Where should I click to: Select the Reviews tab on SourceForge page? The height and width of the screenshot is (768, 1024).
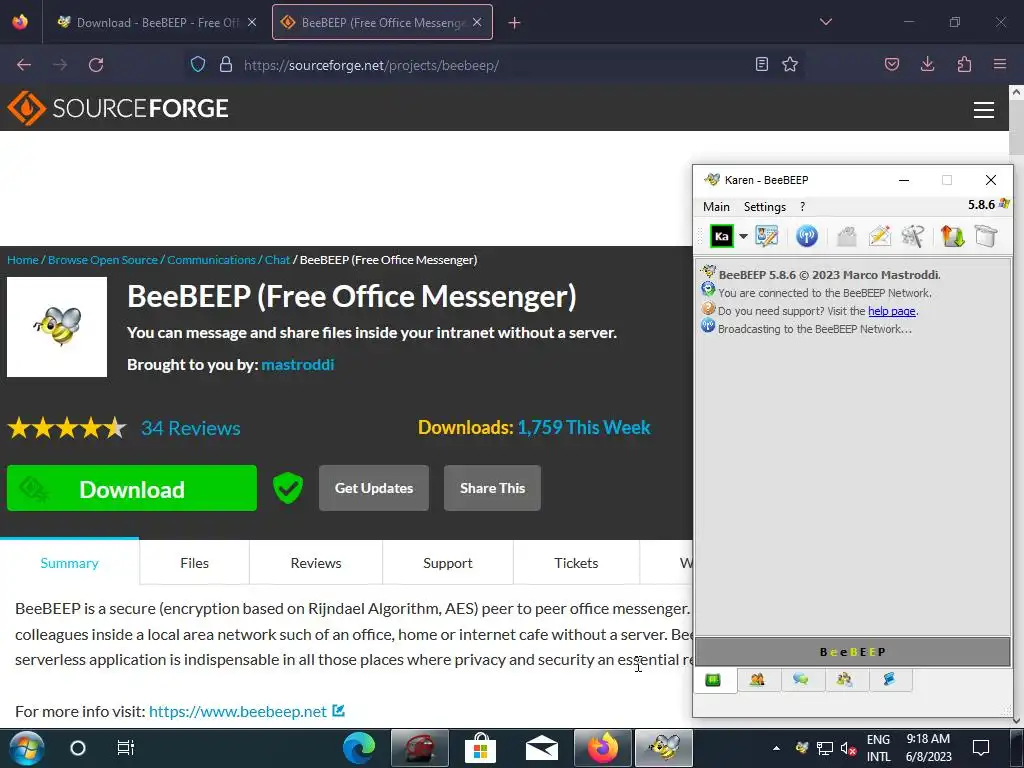(x=316, y=562)
